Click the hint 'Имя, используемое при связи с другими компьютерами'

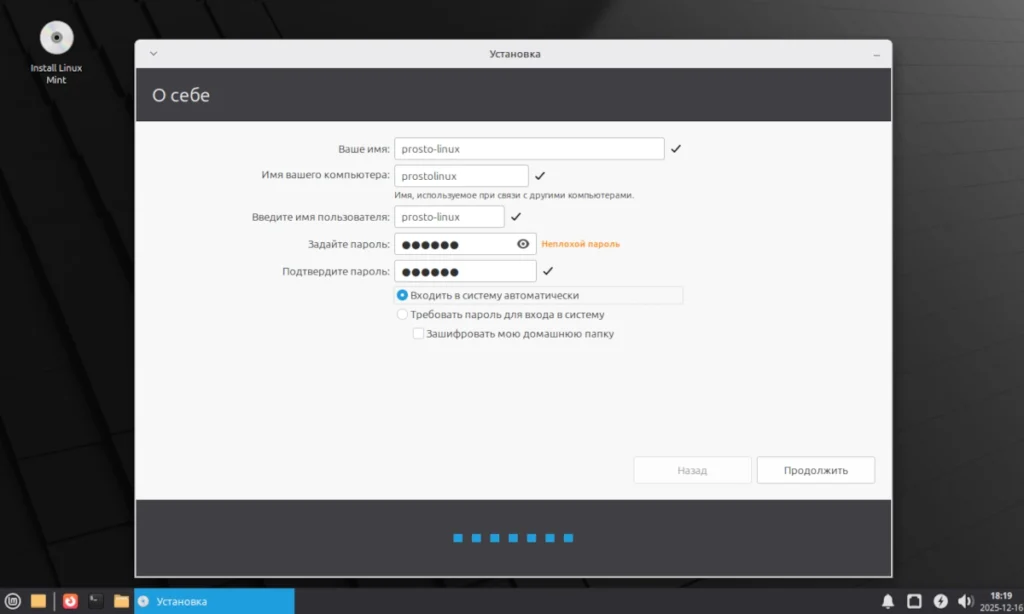(x=514, y=195)
